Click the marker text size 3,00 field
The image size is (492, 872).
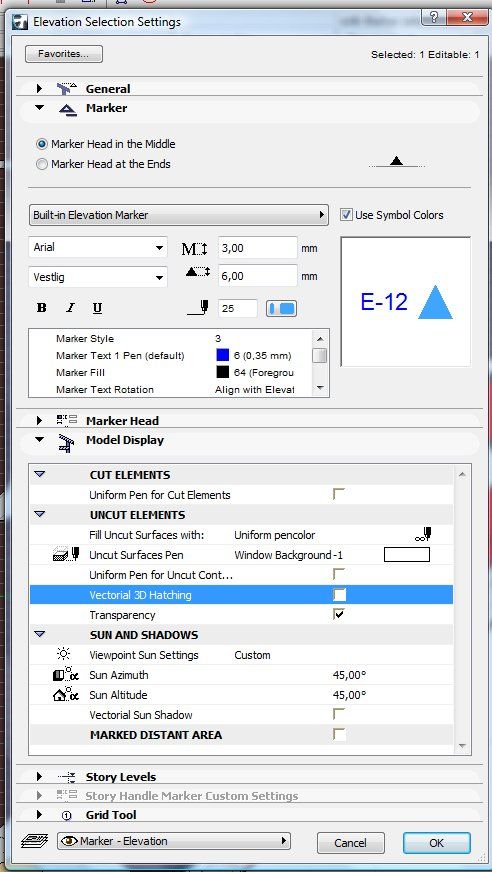pos(257,248)
